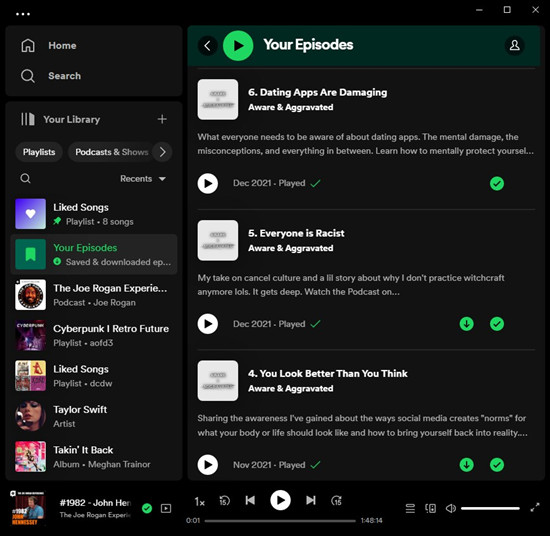Open Search in sidebar
The width and height of the screenshot is (550, 536).
[51, 76]
